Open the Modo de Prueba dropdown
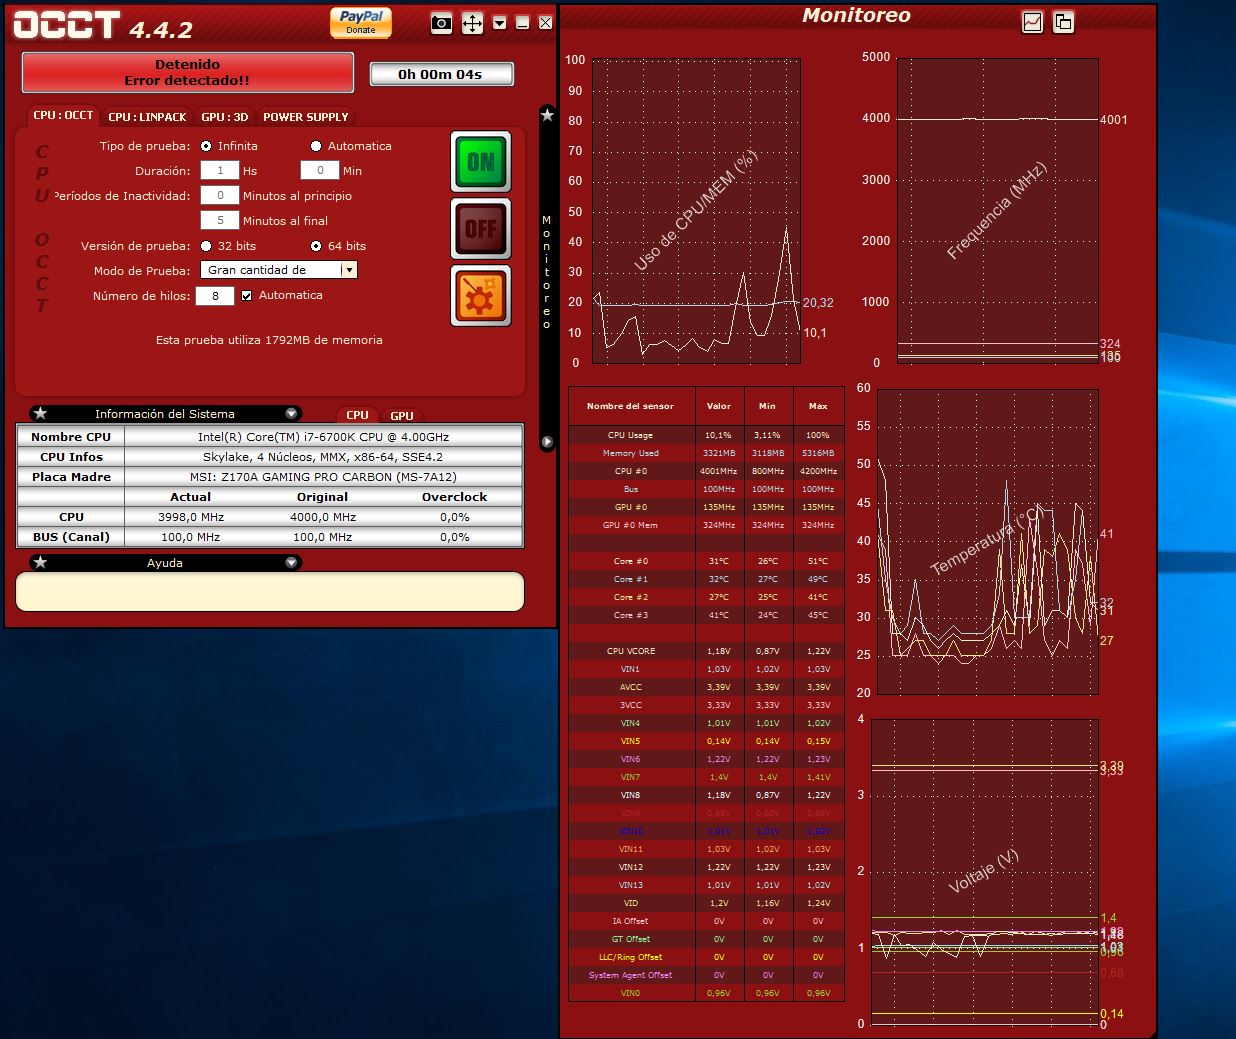1236x1039 pixels. tap(348, 270)
